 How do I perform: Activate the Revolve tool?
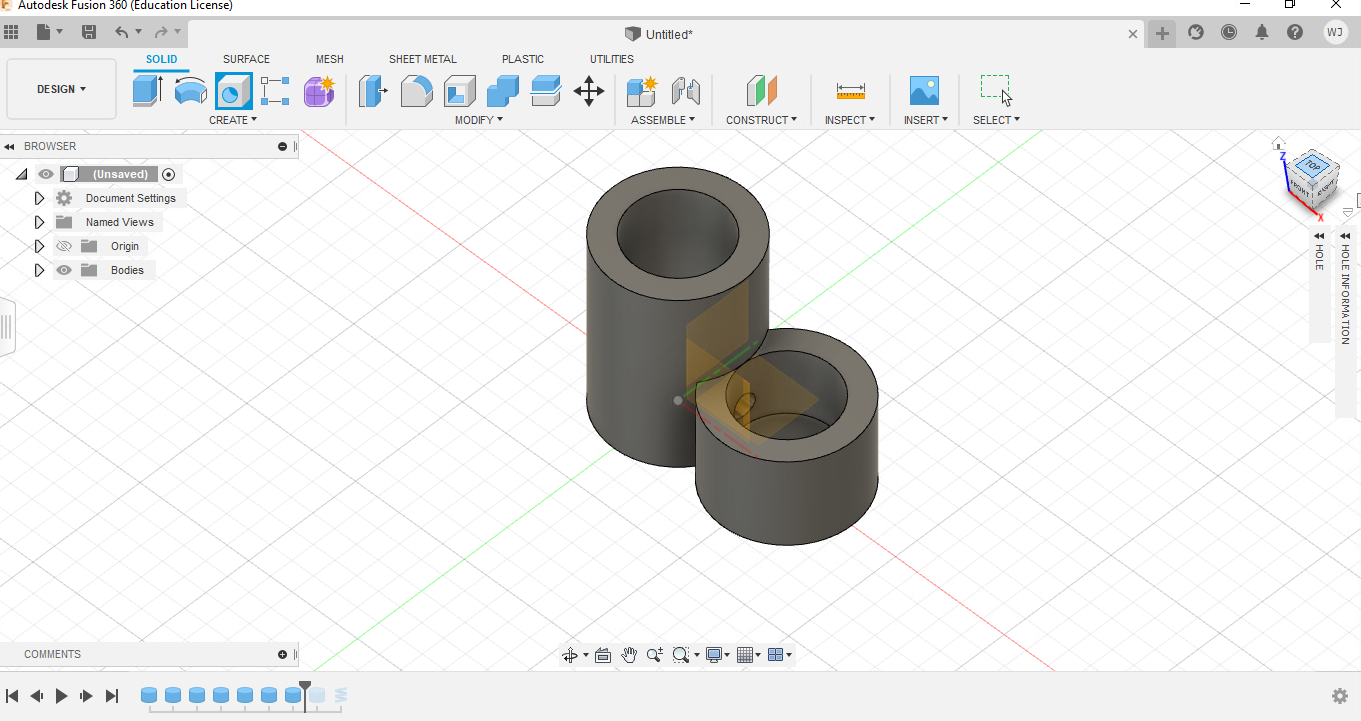[x=190, y=90]
